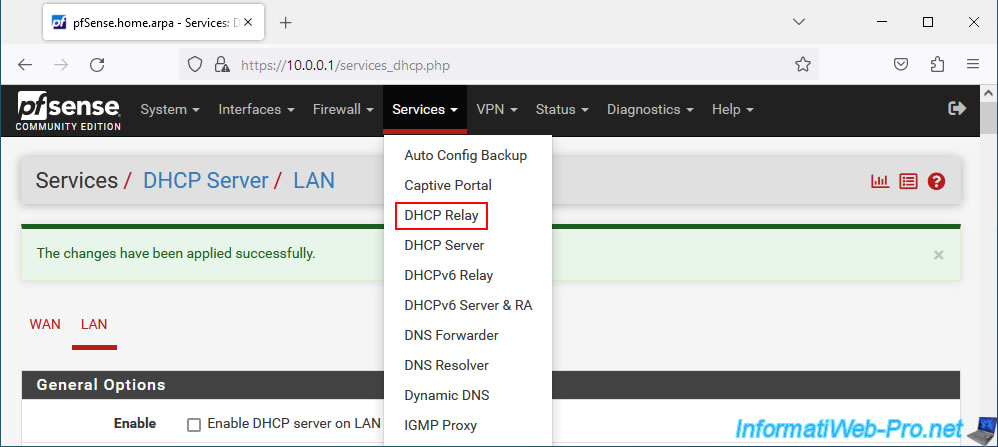998x447 pixels.
Task: Open the DHCP status graph icon
Action: (x=880, y=181)
